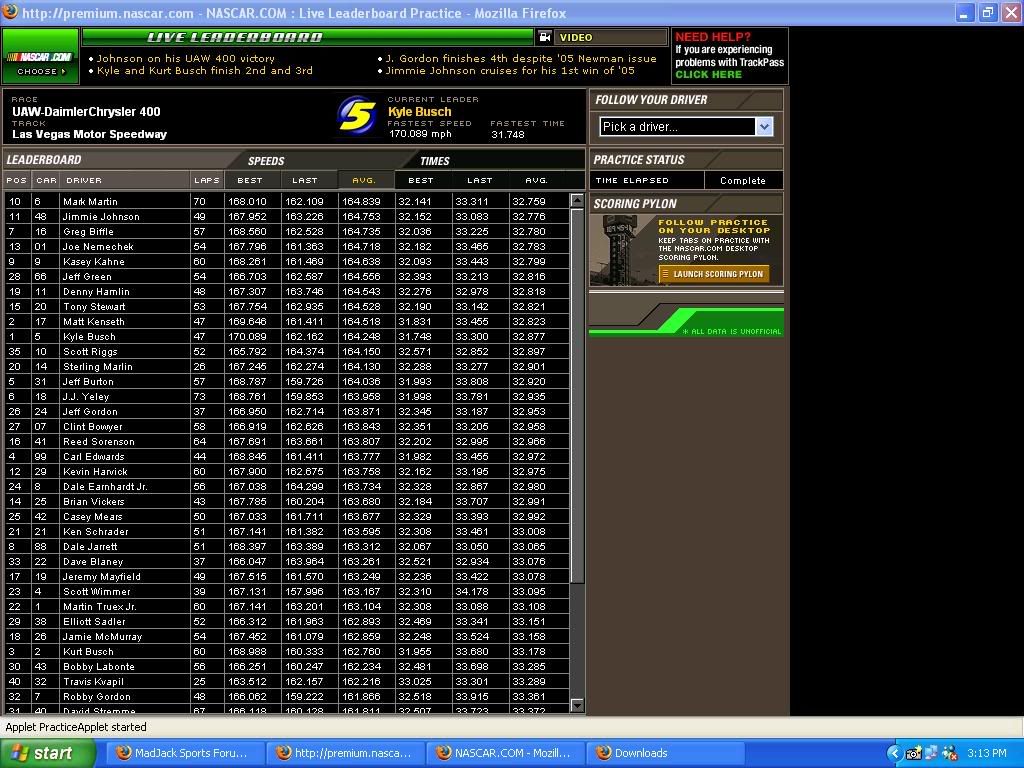This screenshot has width=1024, height=768.
Task: Click the Bobby Labonte row
Action: 287,666
